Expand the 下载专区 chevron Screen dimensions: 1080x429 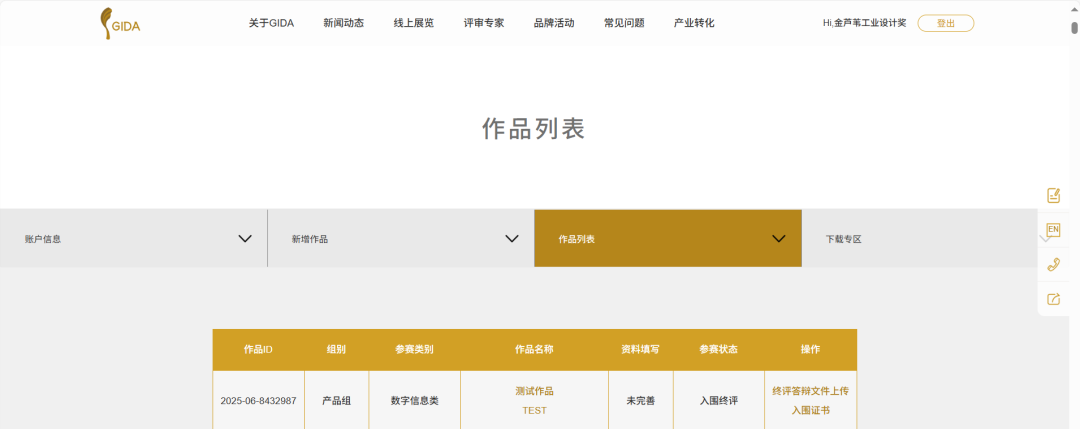(x=1045, y=239)
